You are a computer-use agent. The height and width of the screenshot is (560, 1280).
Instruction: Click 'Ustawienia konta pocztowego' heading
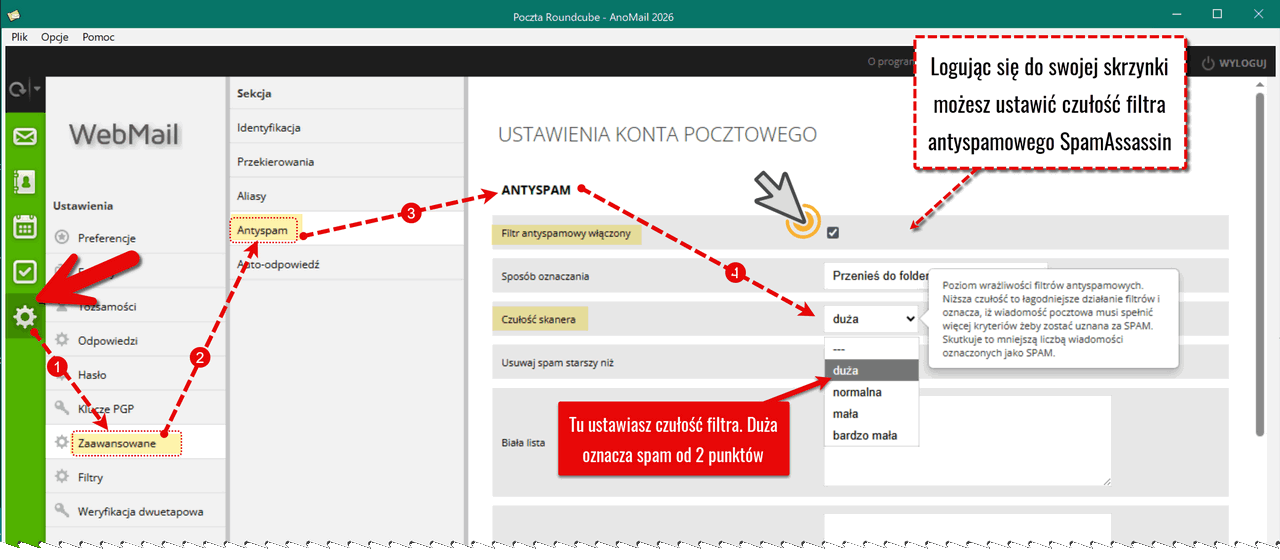[x=657, y=134]
